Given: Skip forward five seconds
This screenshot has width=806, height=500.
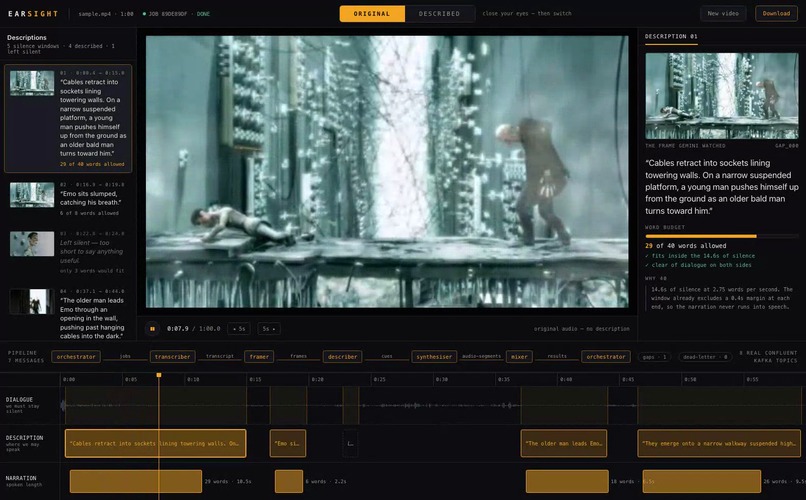Looking at the screenshot, I should point(269,328).
